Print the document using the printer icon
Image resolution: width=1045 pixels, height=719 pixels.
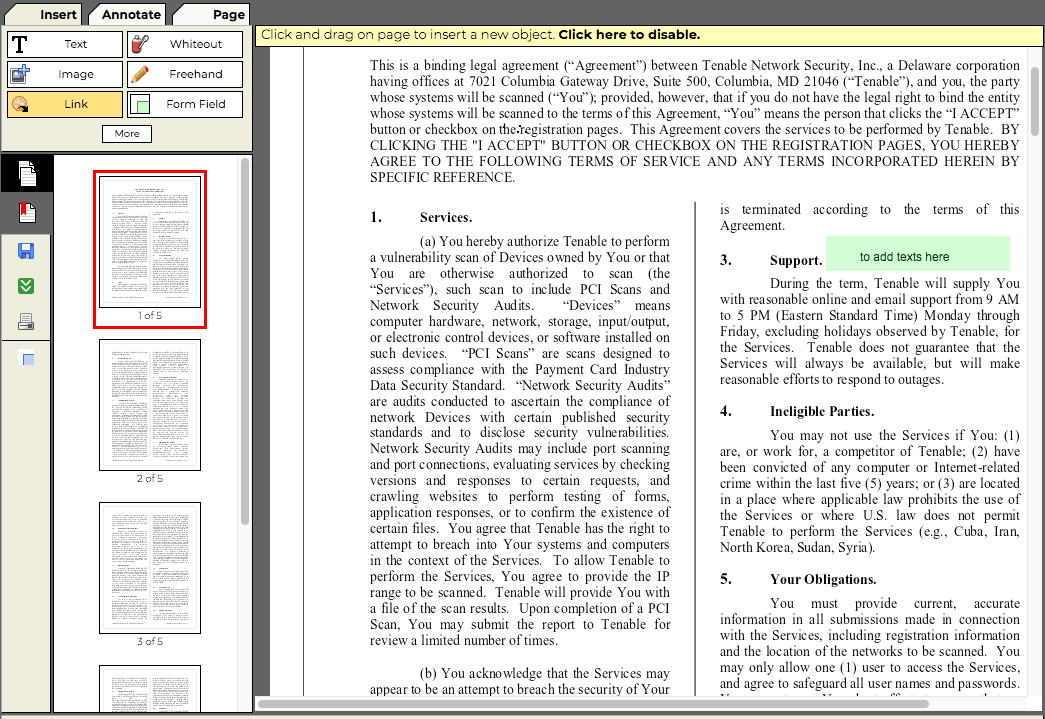26,322
